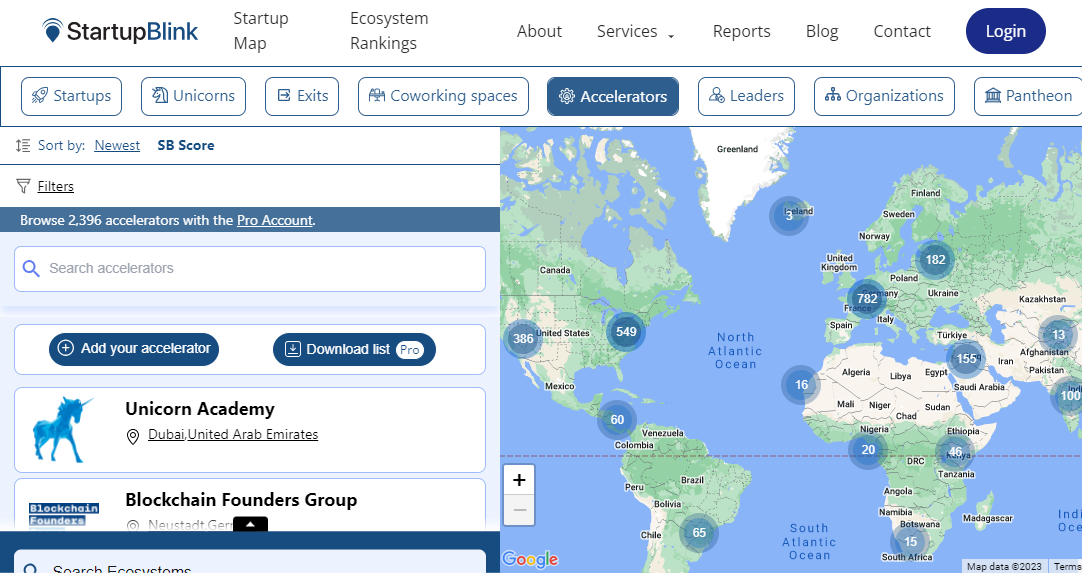Click the 65 cluster in South America
Screen dimensions: 1082x576
coord(699,532)
